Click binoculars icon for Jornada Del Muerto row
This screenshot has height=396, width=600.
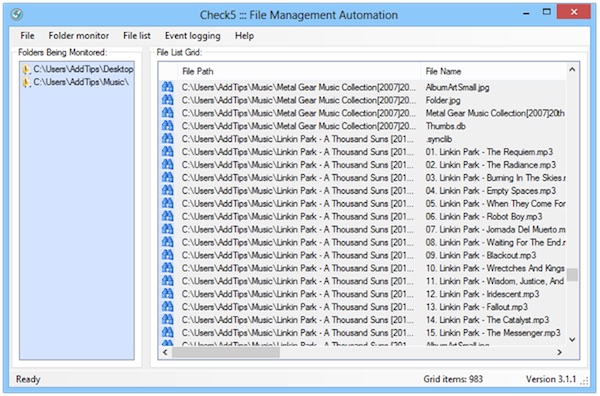click(x=167, y=229)
